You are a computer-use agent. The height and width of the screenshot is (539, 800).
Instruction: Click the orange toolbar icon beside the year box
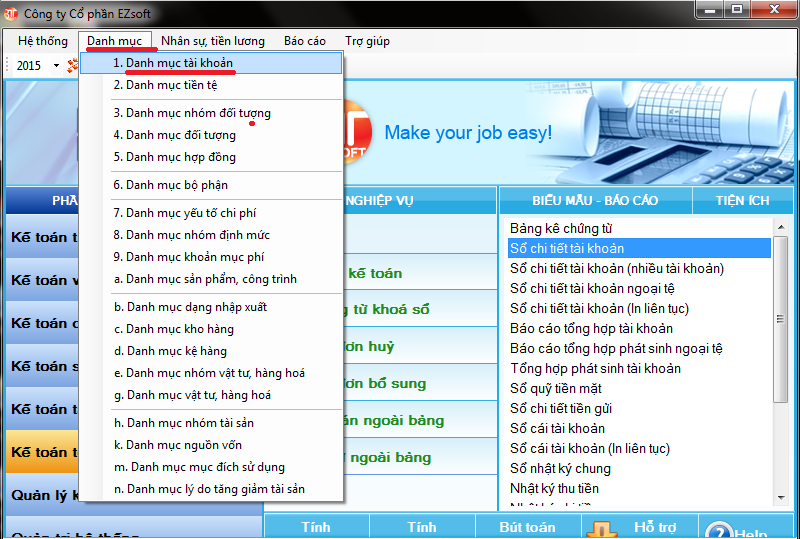[72, 66]
